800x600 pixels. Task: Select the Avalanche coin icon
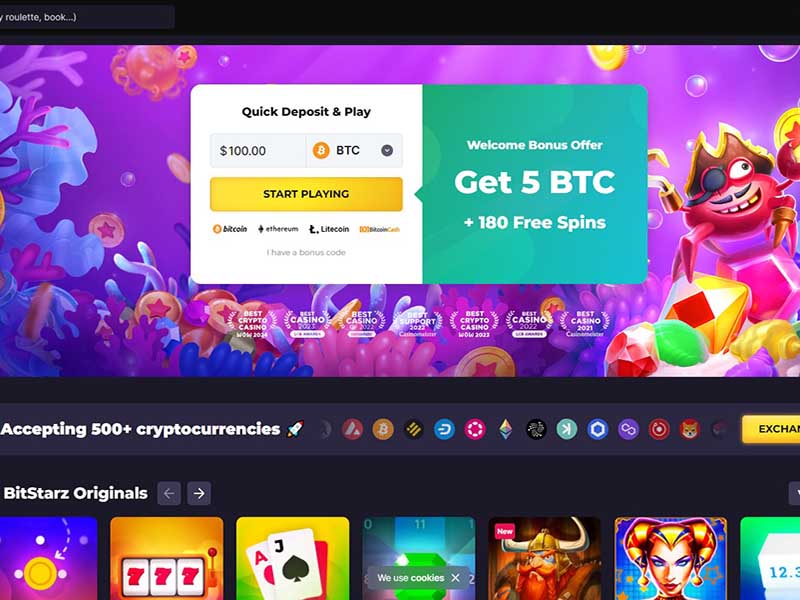pos(352,429)
